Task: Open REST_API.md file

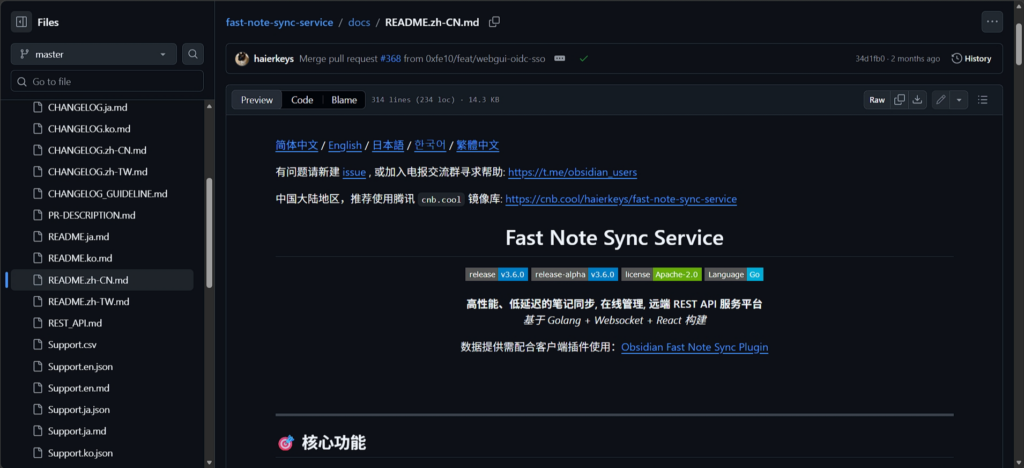Action: point(74,322)
